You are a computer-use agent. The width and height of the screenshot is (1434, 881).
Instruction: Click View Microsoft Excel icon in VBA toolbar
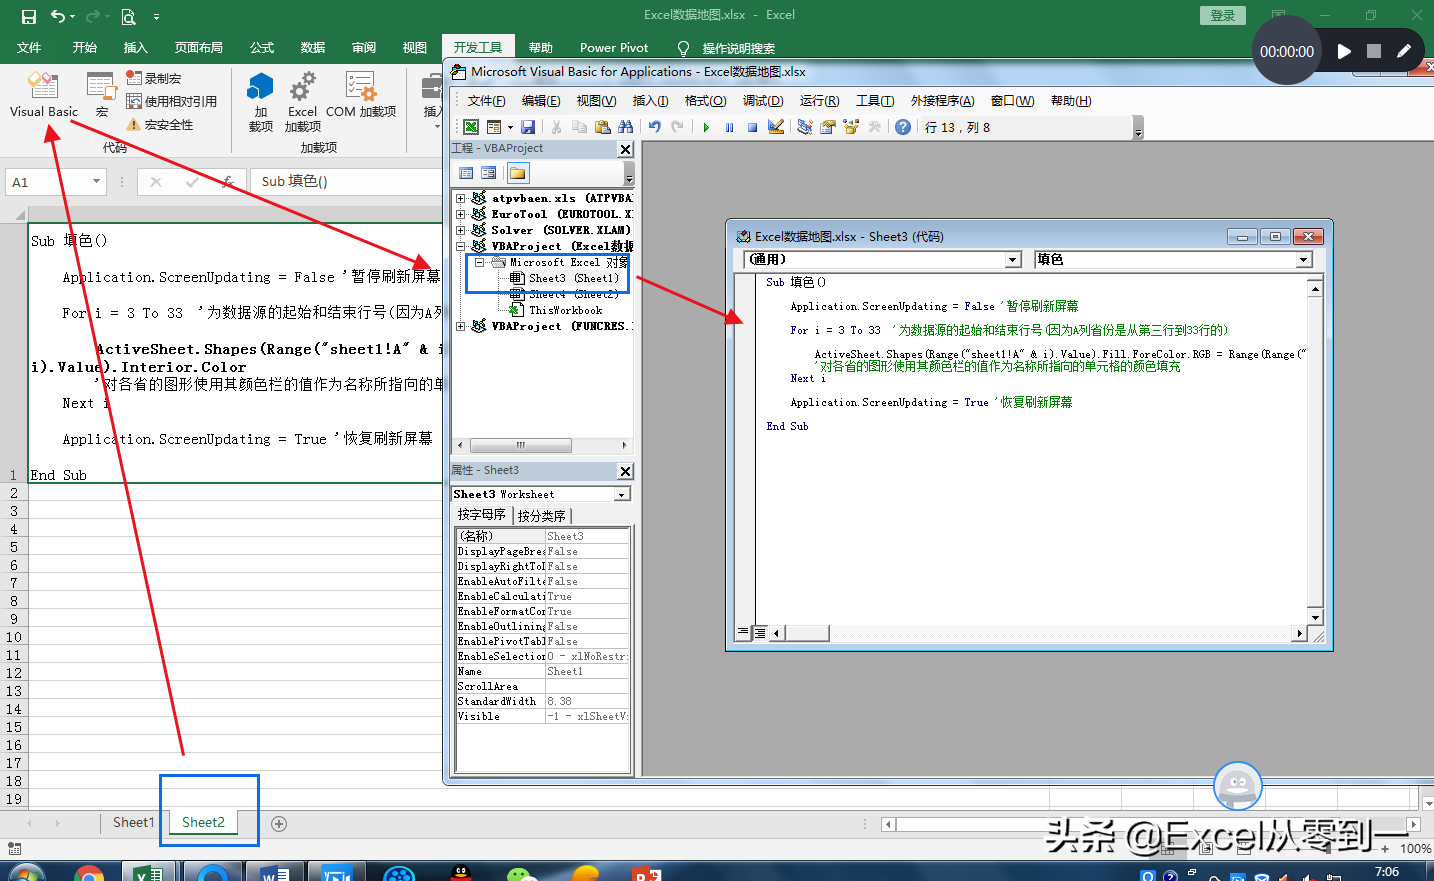pyautogui.click(x=470, y=127)
